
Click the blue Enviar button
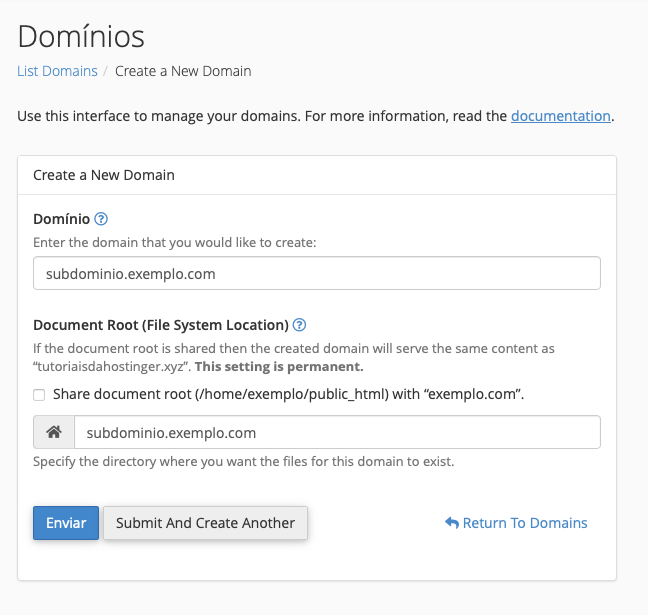coord(66,523)
